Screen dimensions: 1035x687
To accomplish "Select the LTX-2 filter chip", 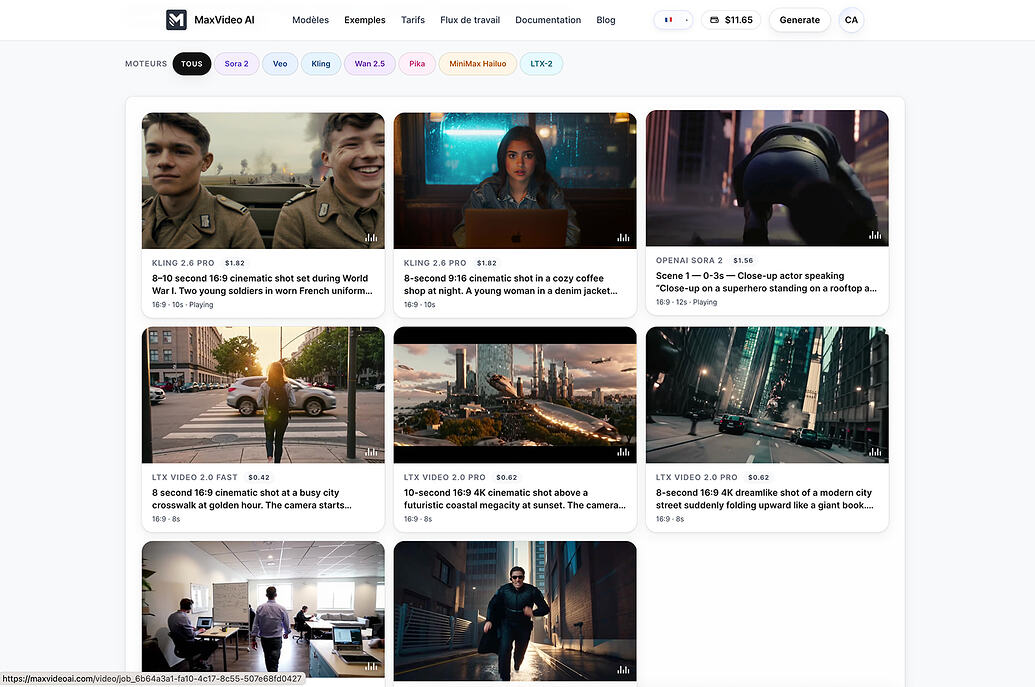I will [x=541, y=63].
